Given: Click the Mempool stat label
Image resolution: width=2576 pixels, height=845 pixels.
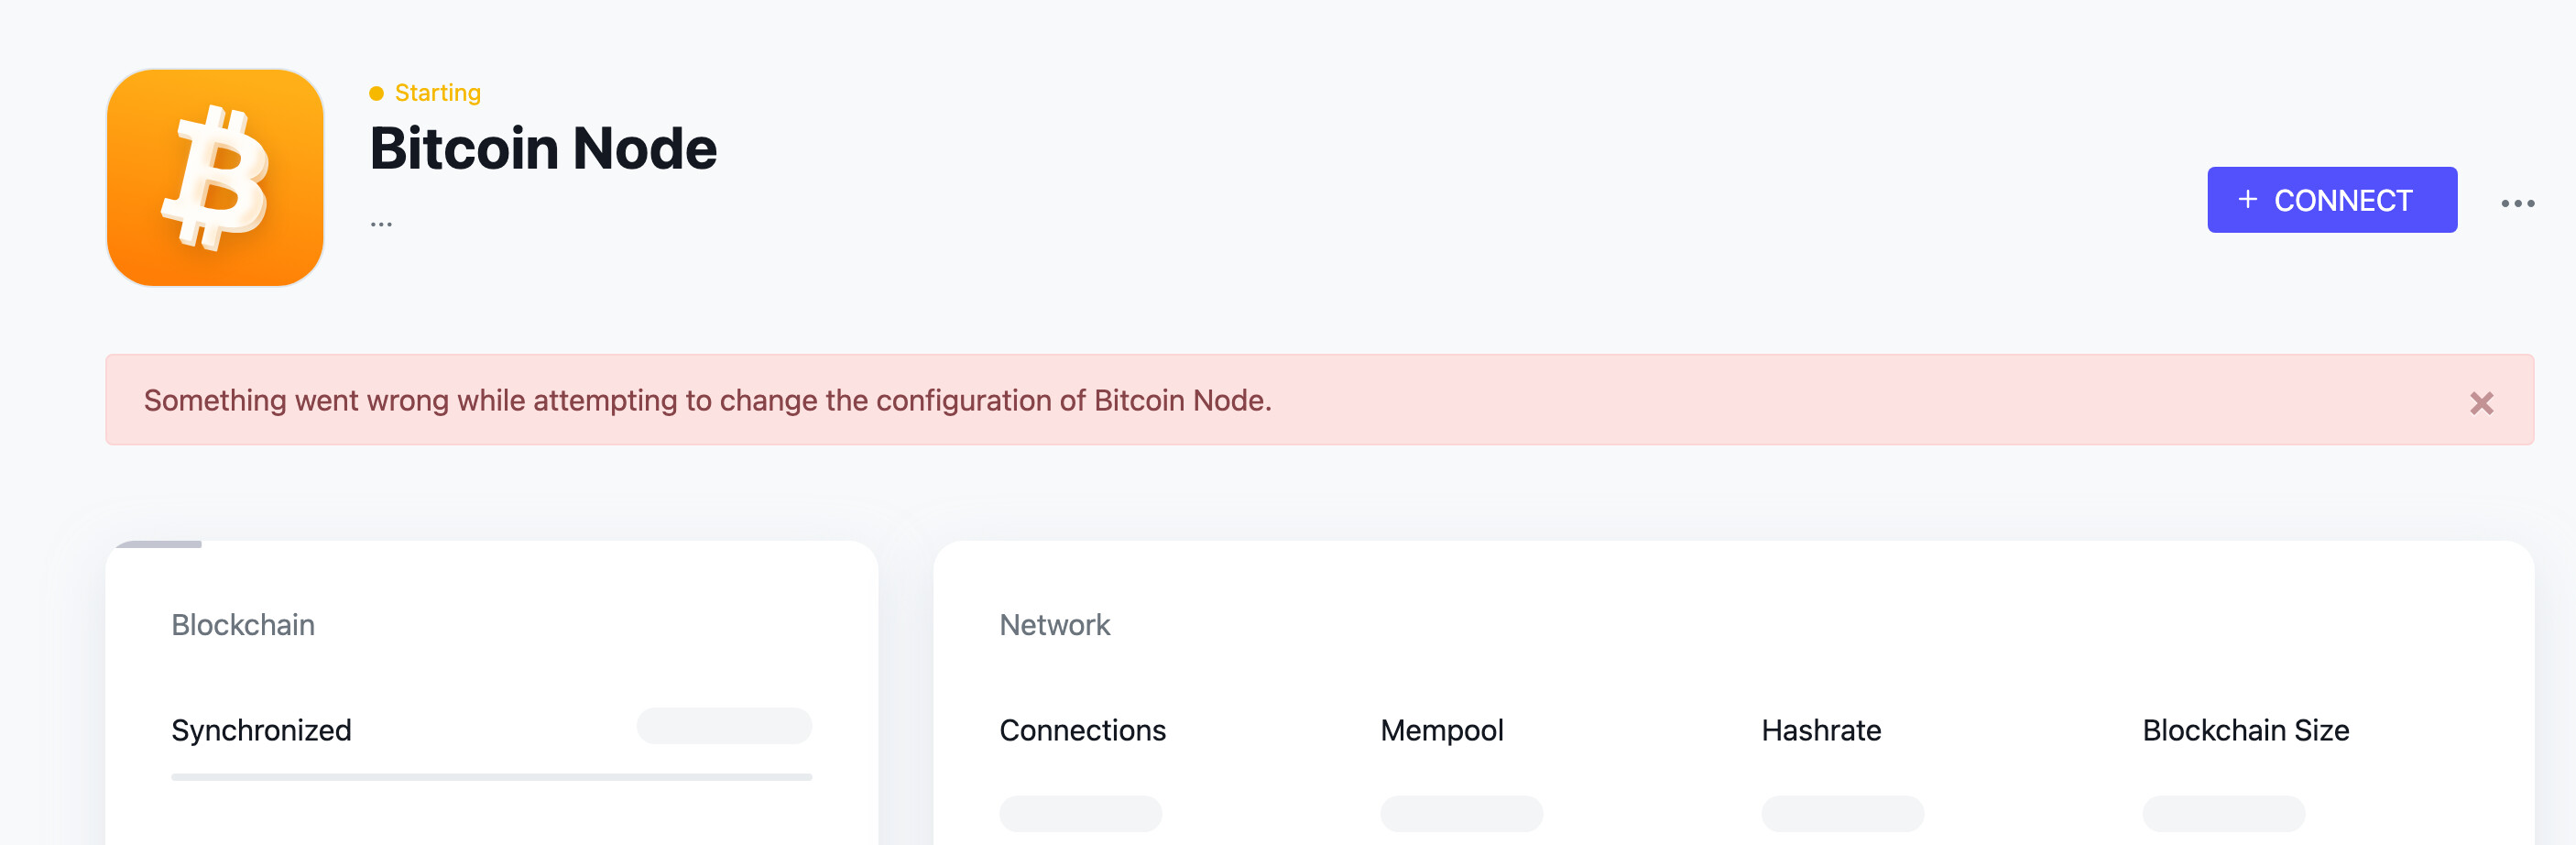Looking at the screenshot, I should click(1441, 731).
